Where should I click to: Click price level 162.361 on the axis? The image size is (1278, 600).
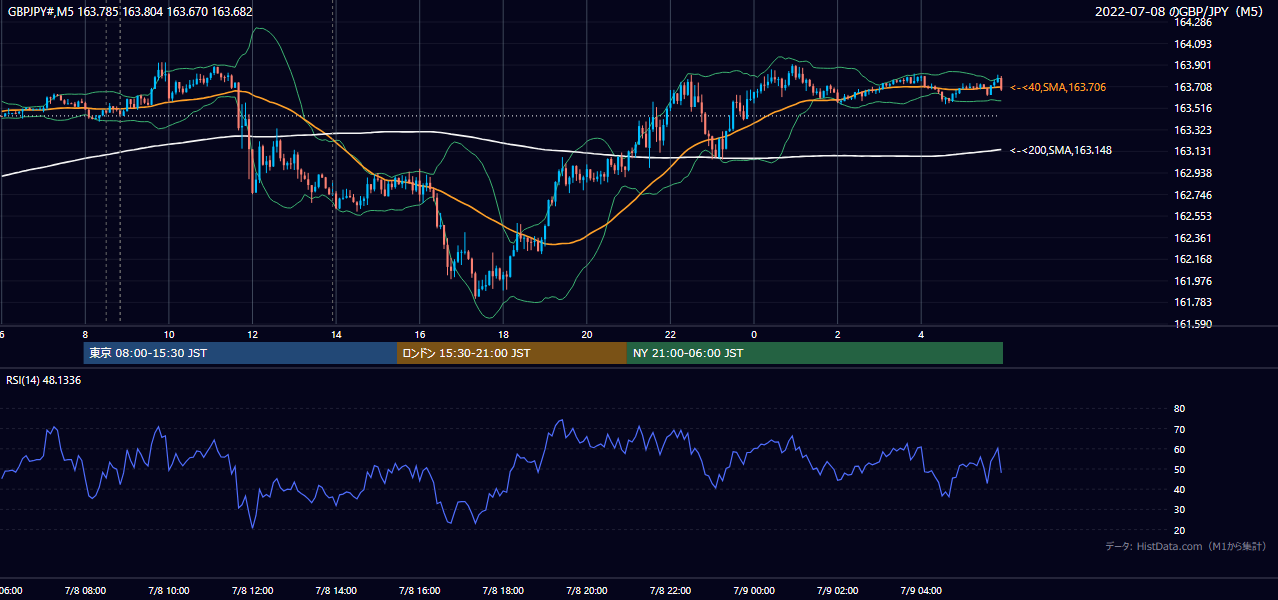click(x=1192, y=238)
